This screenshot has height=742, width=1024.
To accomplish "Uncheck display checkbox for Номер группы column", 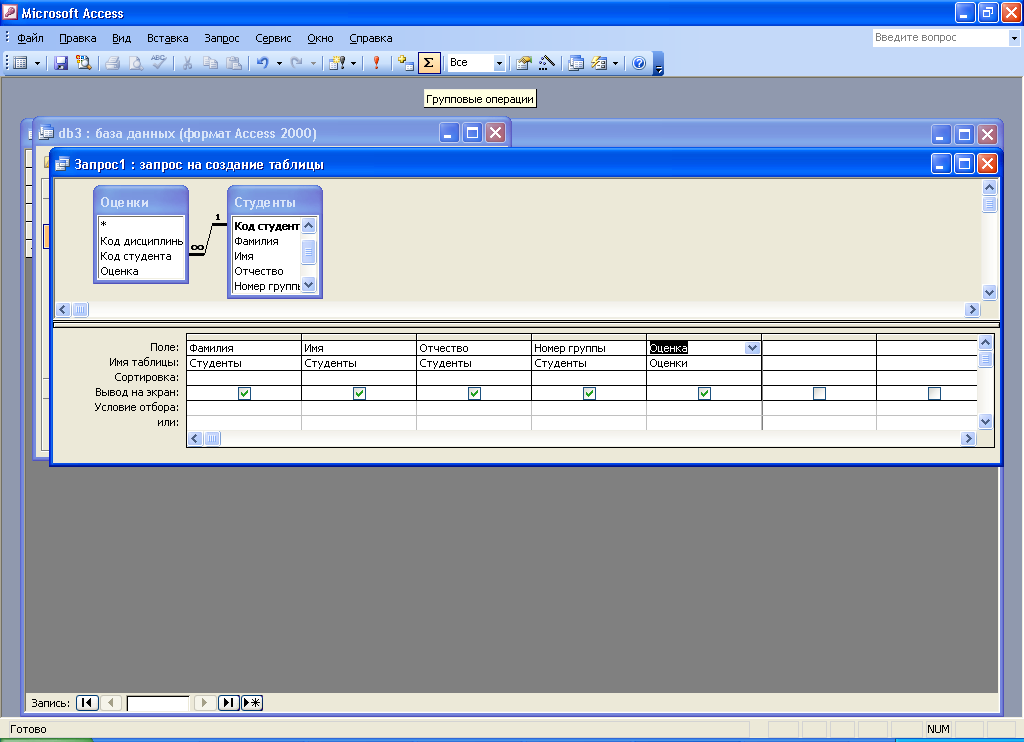I will coord(589,393).
